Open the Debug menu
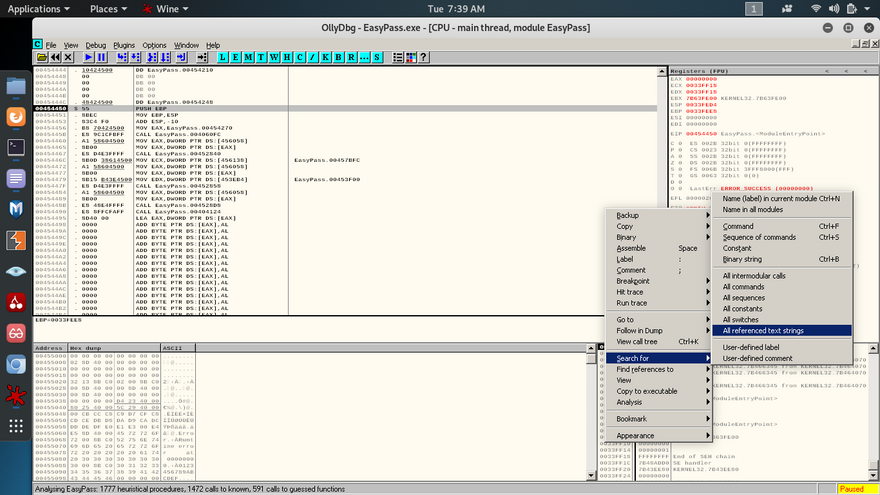Image resolution: width=880 pixels, height=495 pixels. pyautogui.click(x=95, y=45)
